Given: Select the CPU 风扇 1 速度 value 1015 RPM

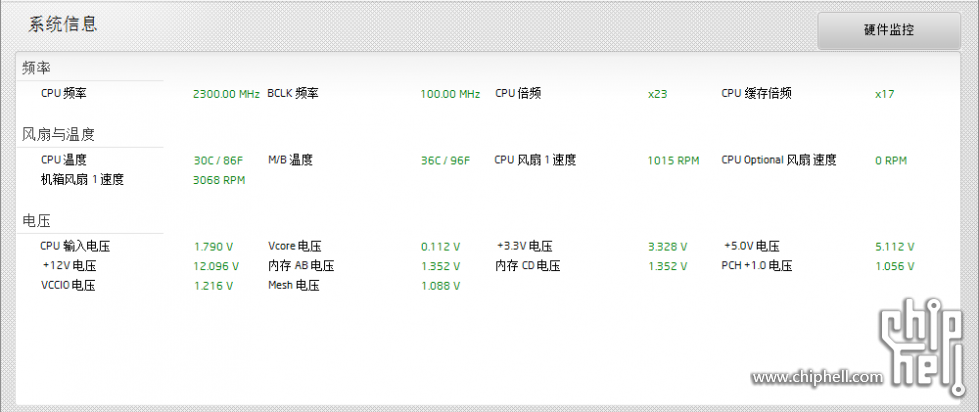Looking at the screenshot, I should [674, 160].
